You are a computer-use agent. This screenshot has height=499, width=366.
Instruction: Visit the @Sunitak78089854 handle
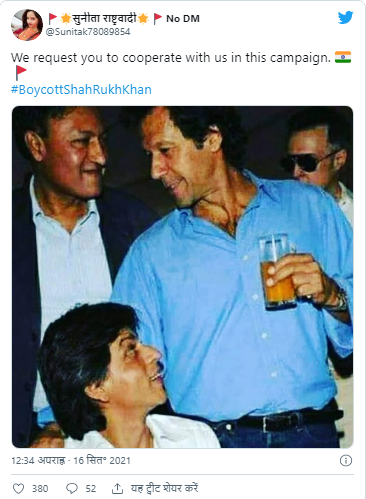click(88, 32)
